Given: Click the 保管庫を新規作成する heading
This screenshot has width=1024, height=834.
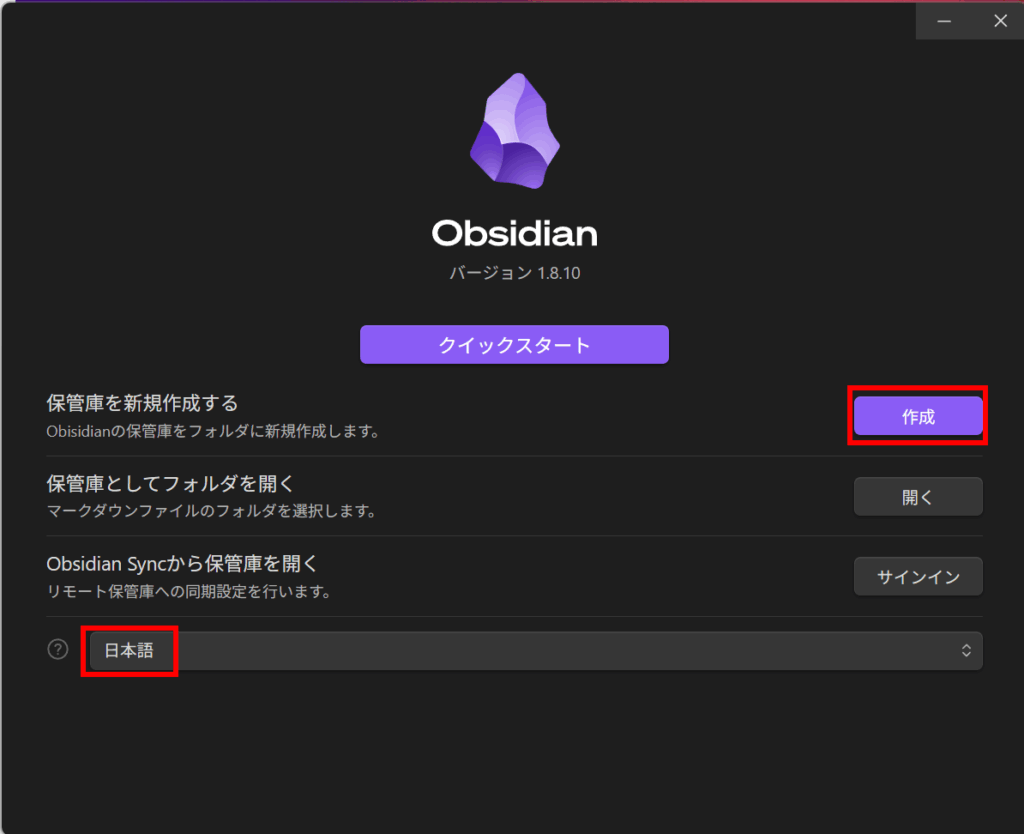Looking at the screenshot, I should (x=142, y=403).
